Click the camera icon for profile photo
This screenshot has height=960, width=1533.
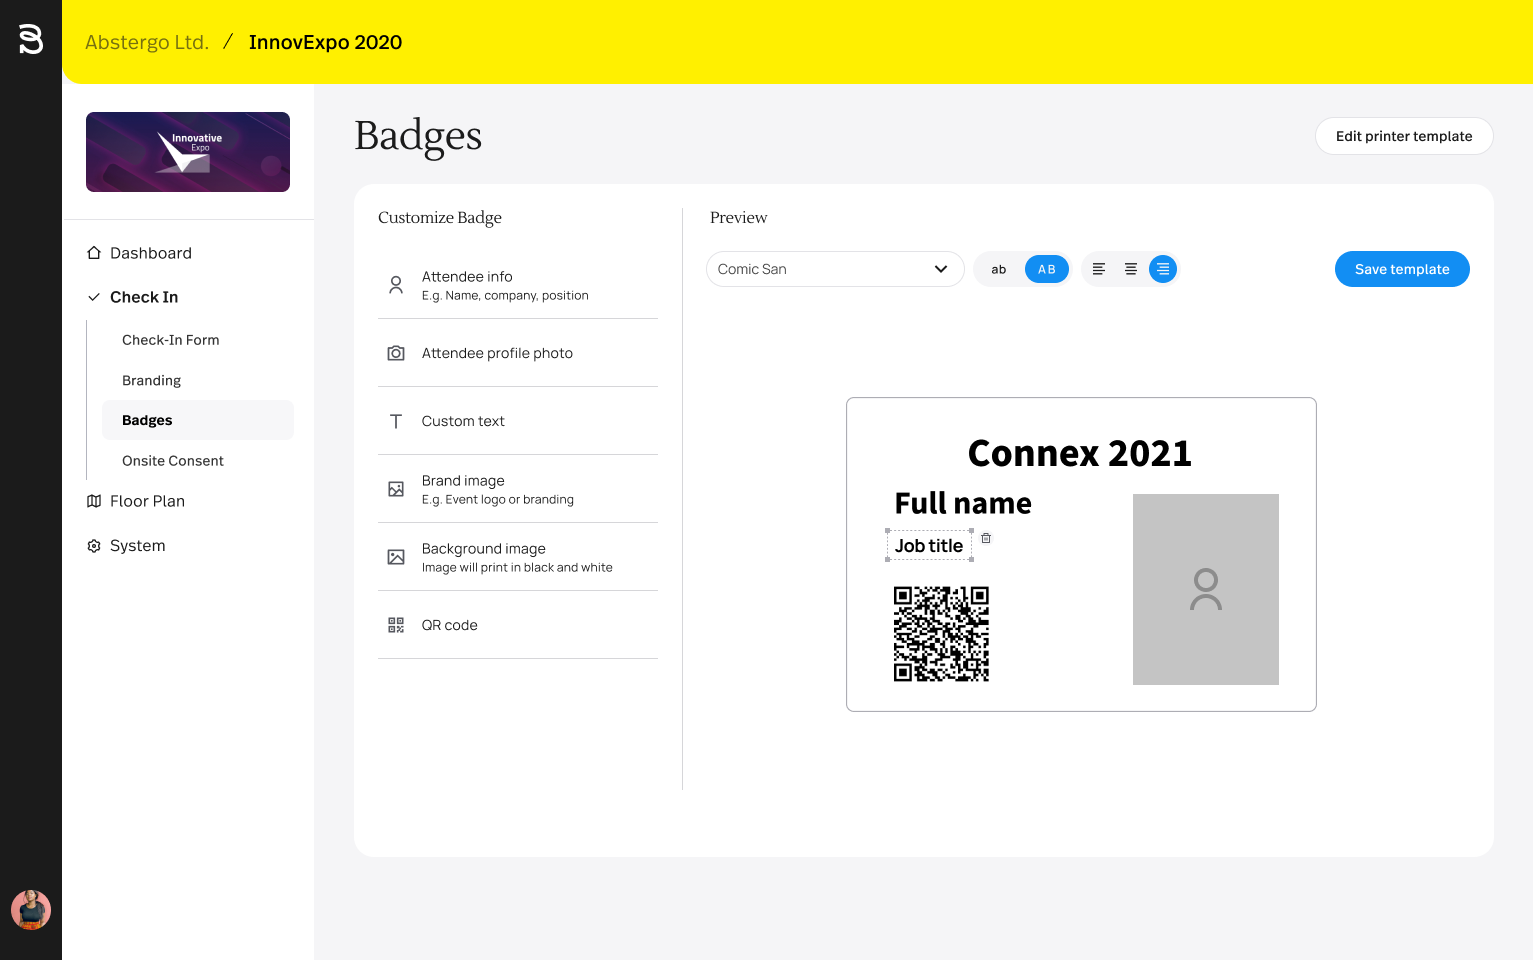396,353
